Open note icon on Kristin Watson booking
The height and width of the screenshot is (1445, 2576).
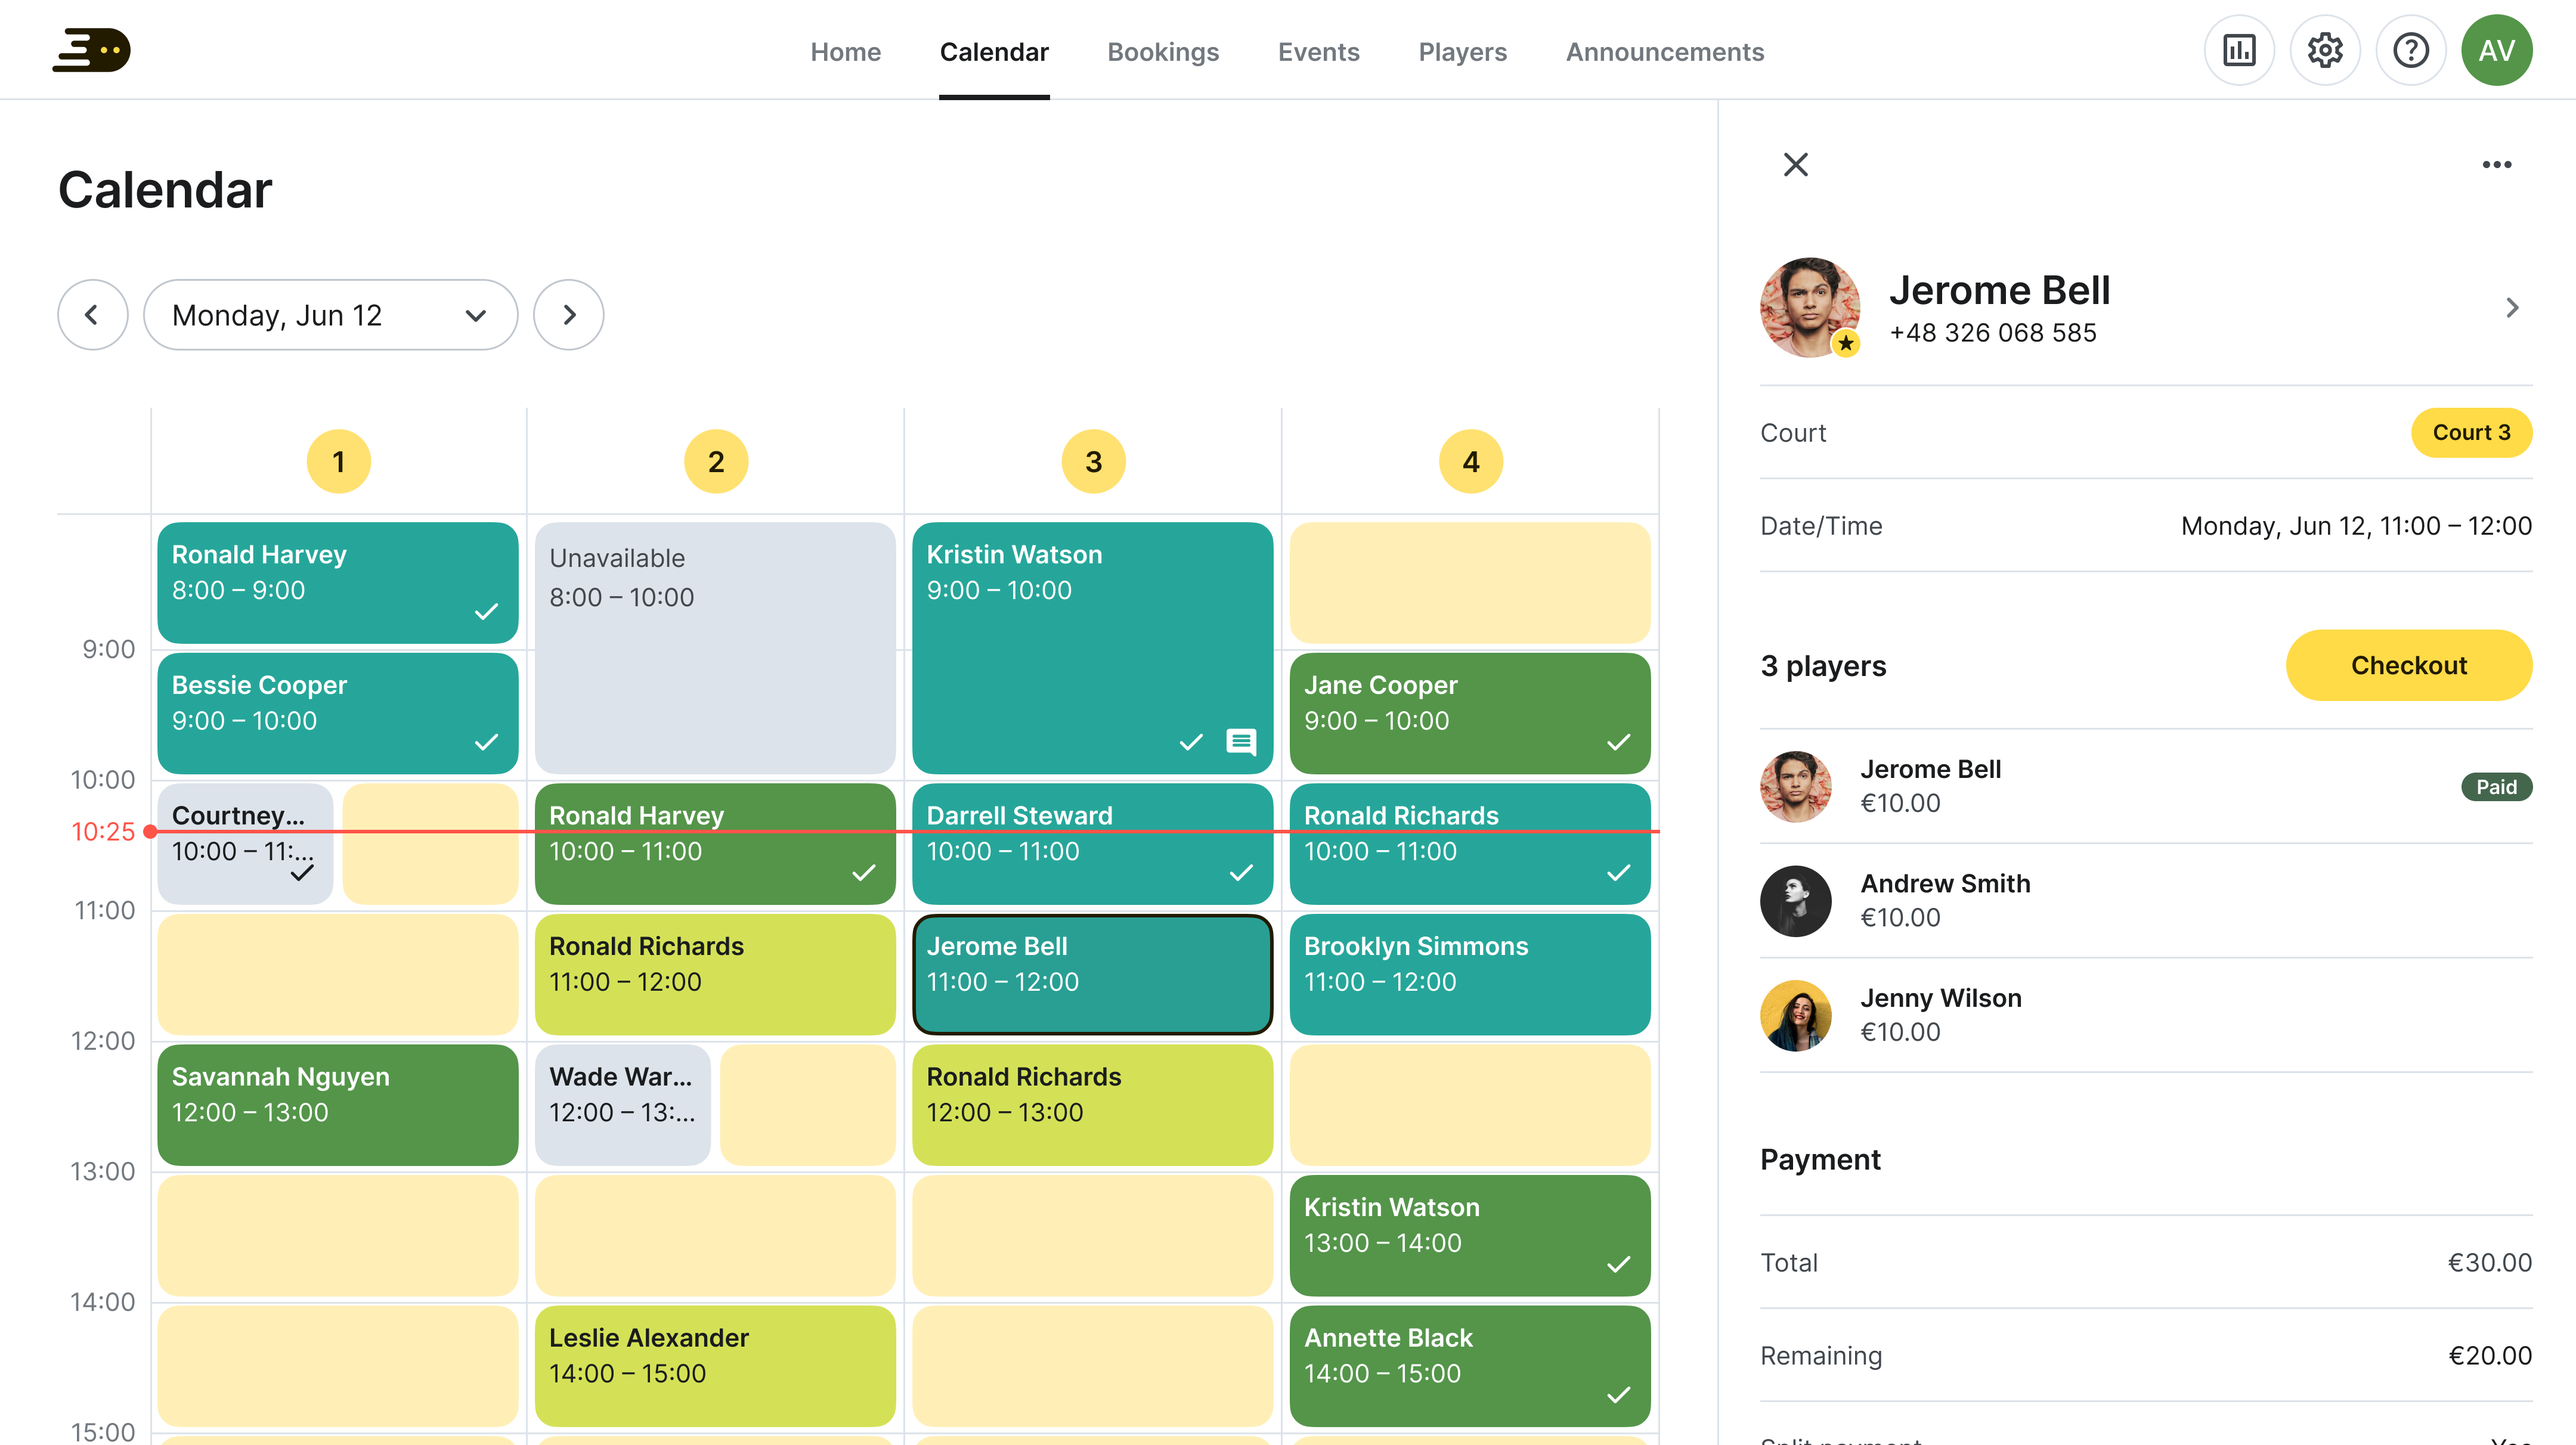tap(1241, 742)
